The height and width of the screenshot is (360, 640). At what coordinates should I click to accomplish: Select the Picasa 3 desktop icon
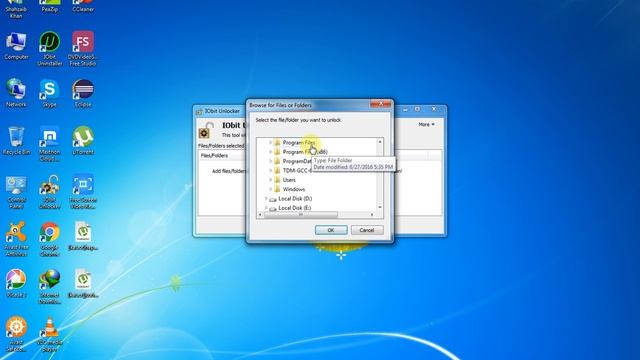(x=16, y=283)
